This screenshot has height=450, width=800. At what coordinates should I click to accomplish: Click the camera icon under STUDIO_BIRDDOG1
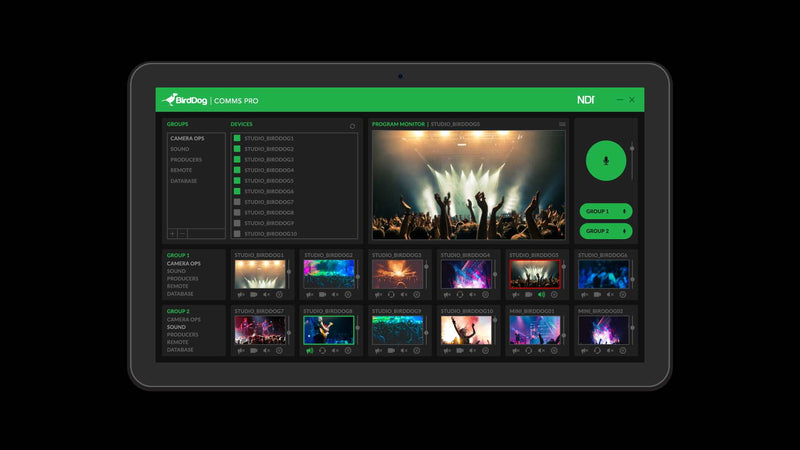pos(254,295)
